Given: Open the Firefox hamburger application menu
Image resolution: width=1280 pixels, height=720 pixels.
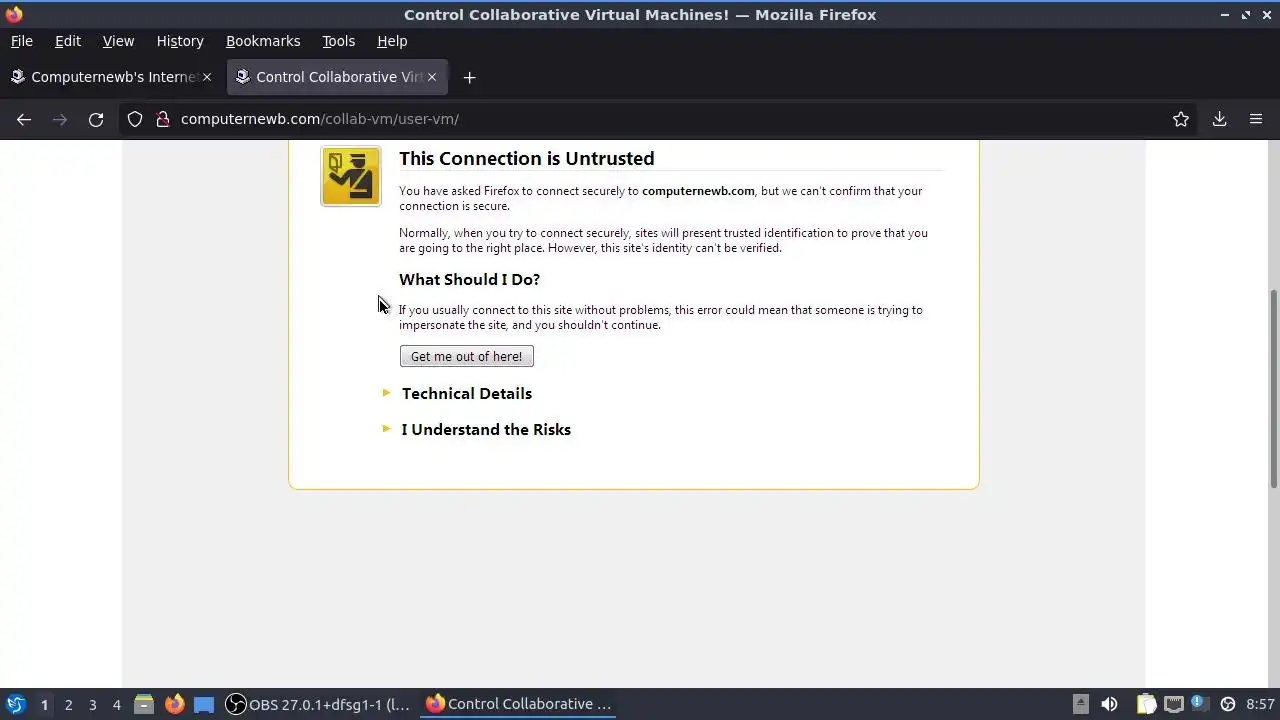Looking at the screenshot, I should pos(1256,119).
